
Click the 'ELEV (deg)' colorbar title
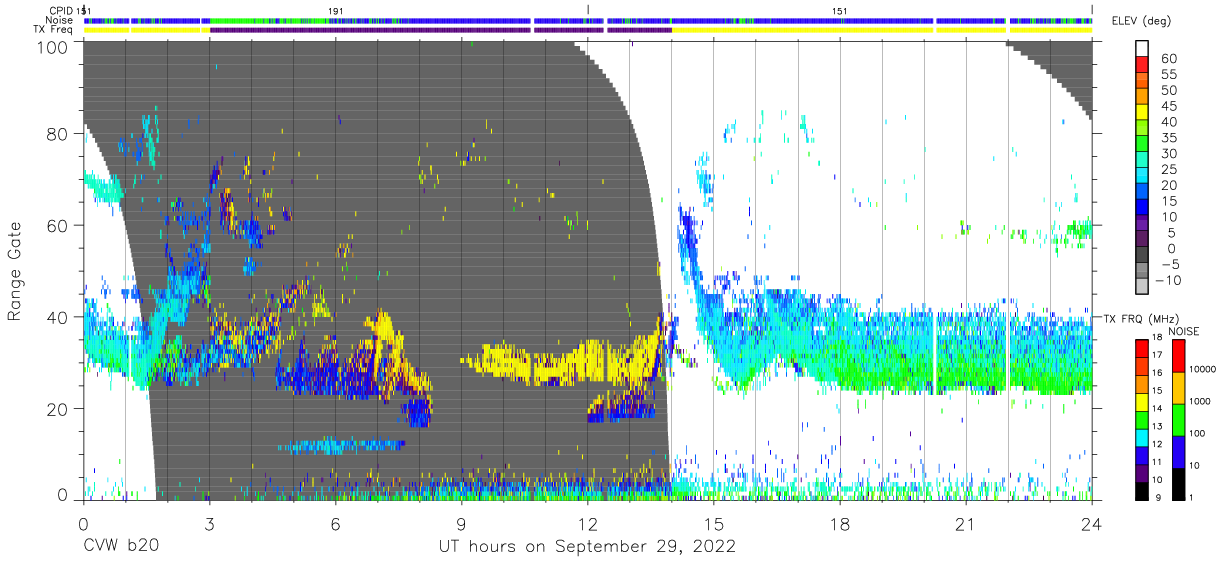[x=1143, y=21]
